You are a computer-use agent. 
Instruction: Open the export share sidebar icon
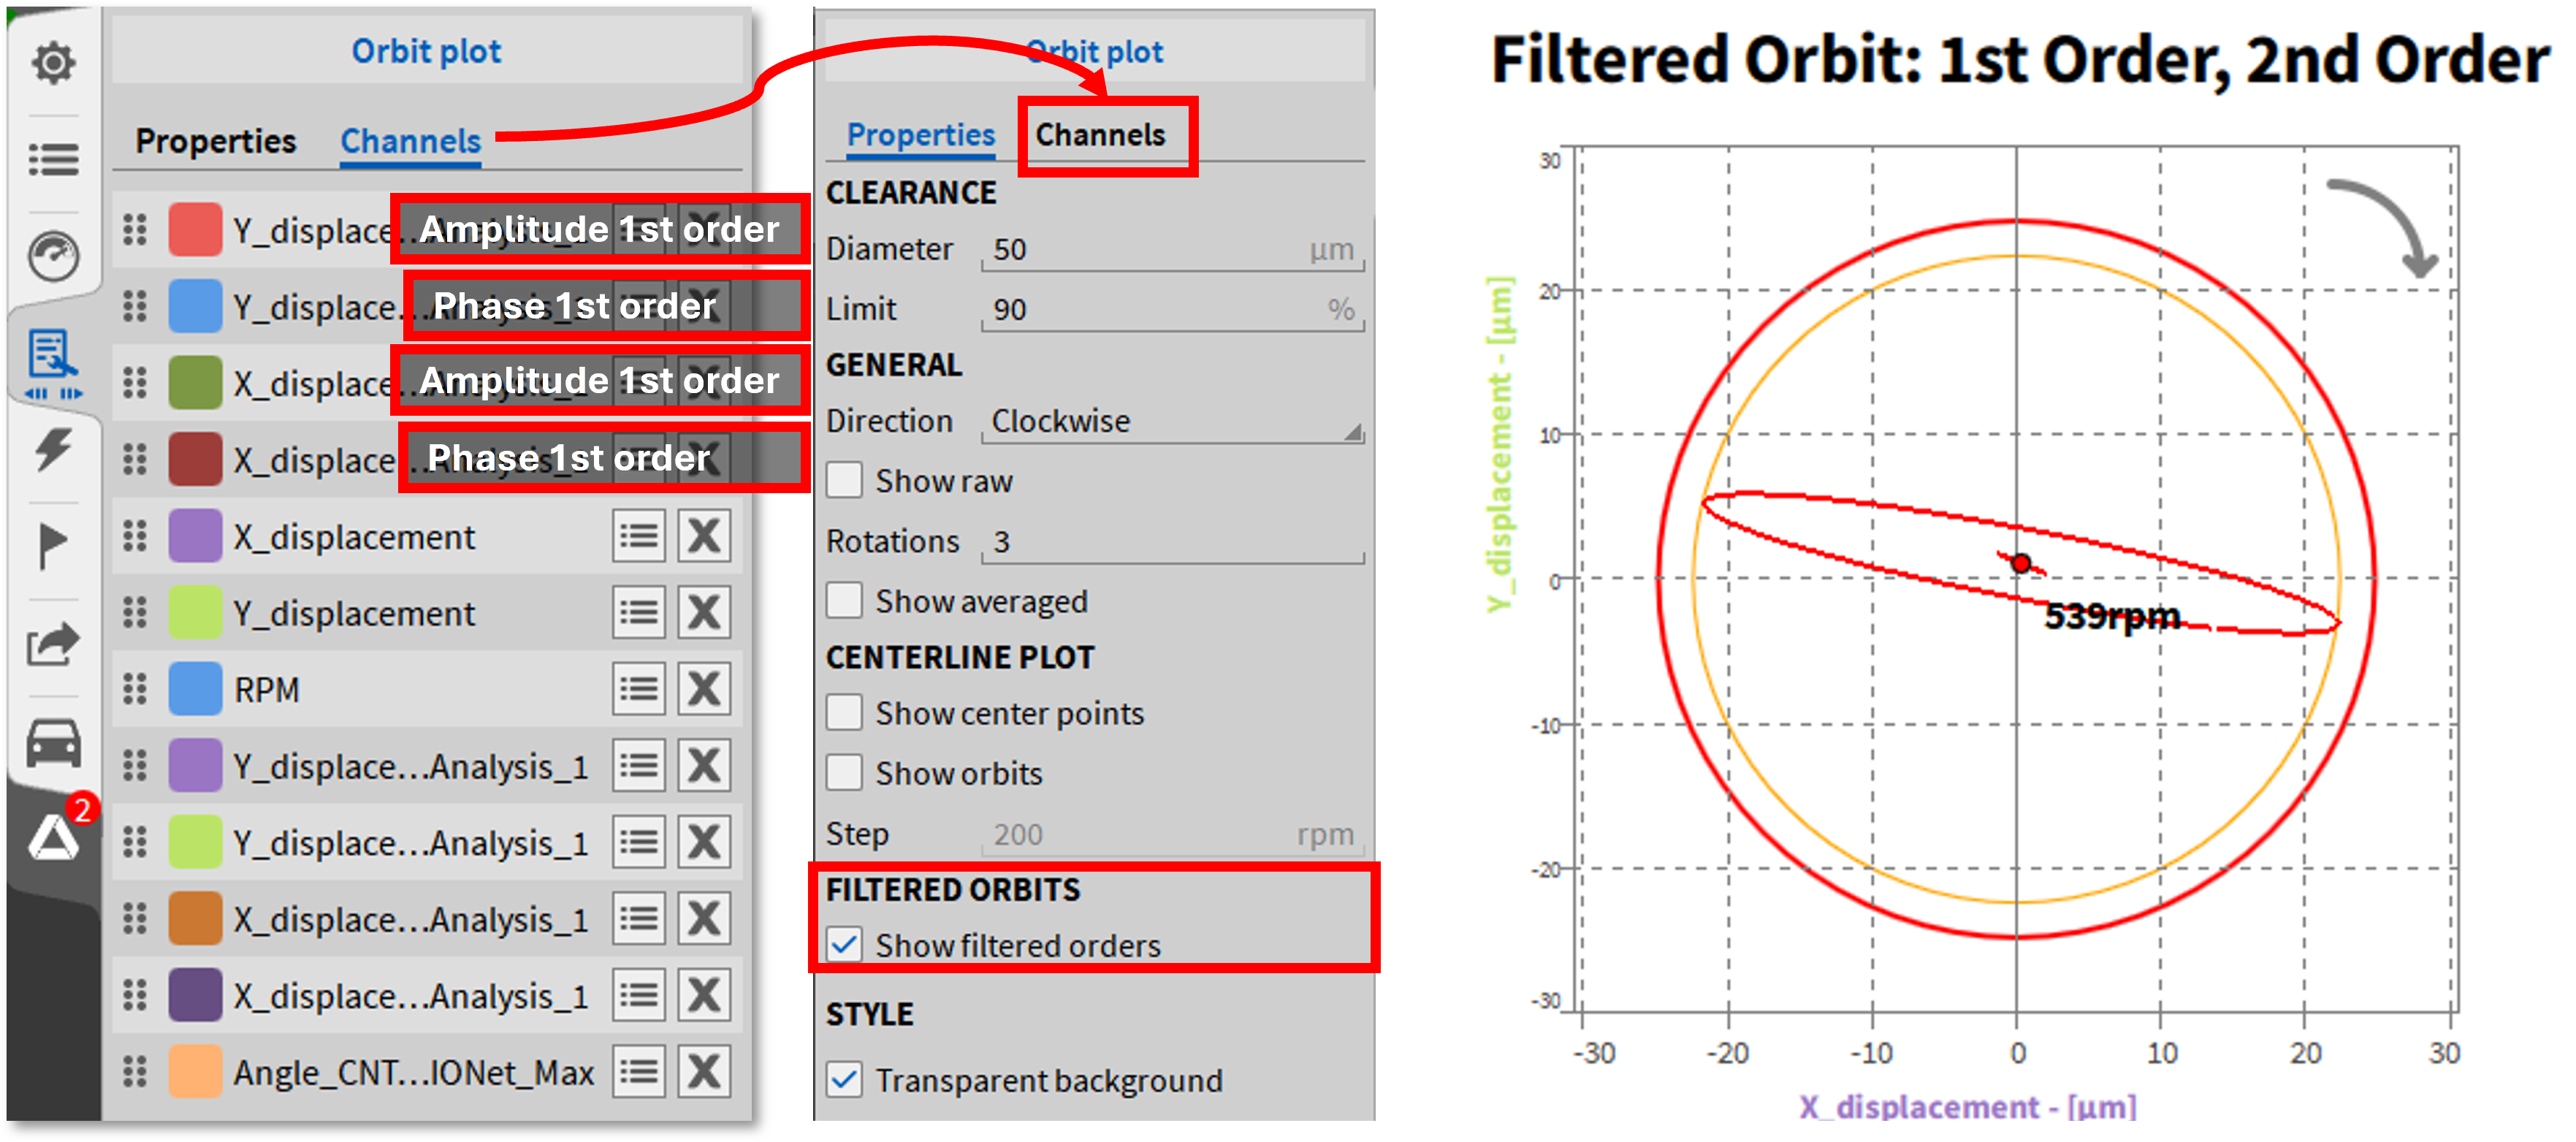point(53,643)
